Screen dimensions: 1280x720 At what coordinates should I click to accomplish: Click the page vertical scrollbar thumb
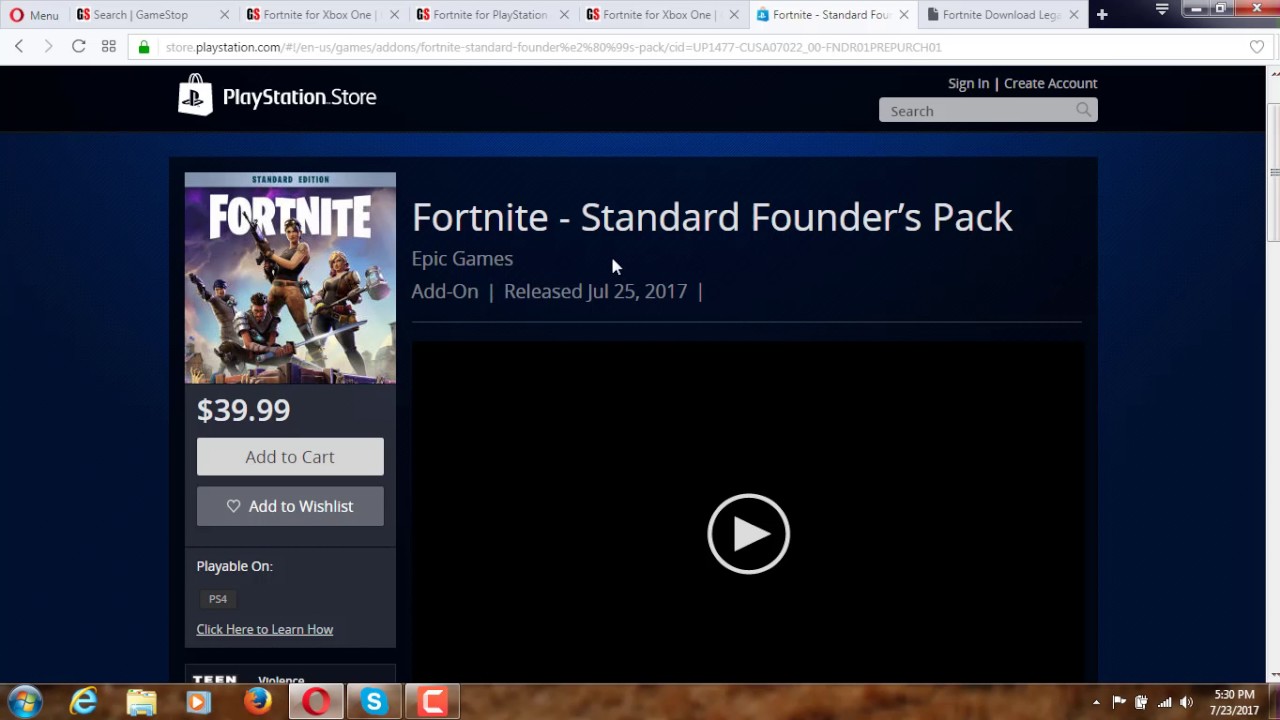(x=1273, y=172)
